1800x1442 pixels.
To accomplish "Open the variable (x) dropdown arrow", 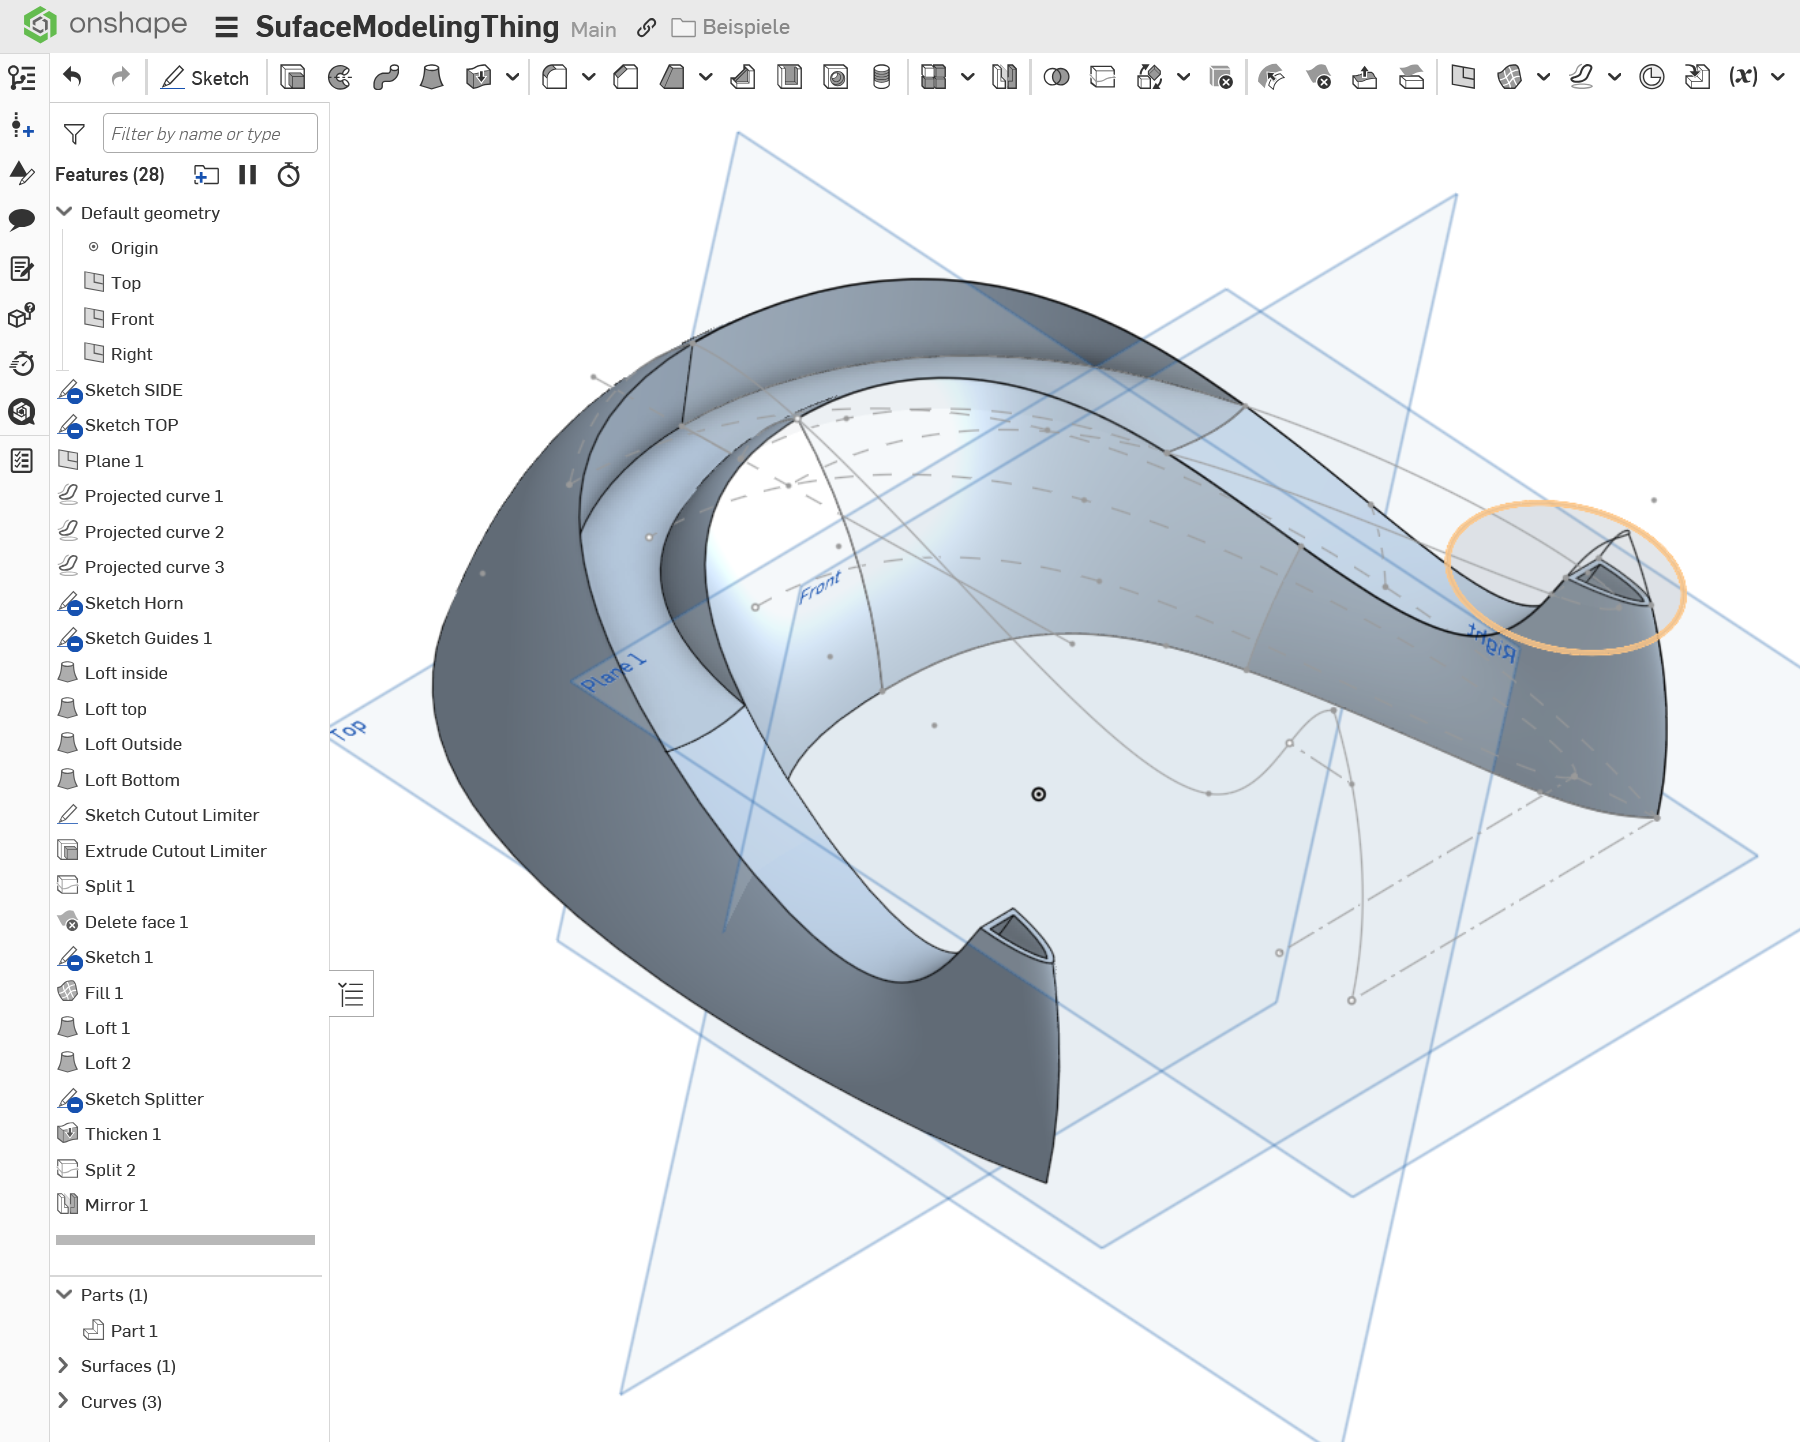I will click(x=1778, y=77).
